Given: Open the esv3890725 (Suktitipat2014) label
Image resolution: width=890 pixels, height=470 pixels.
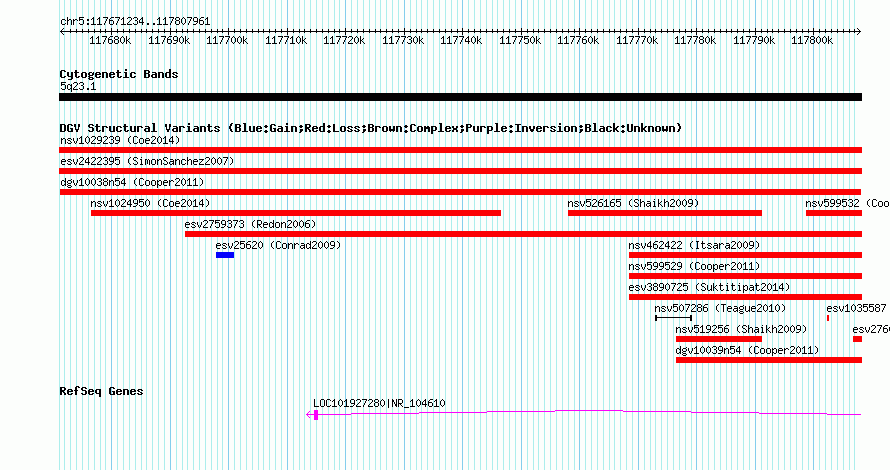Looking at the screenshot, I should coord(710,287).
